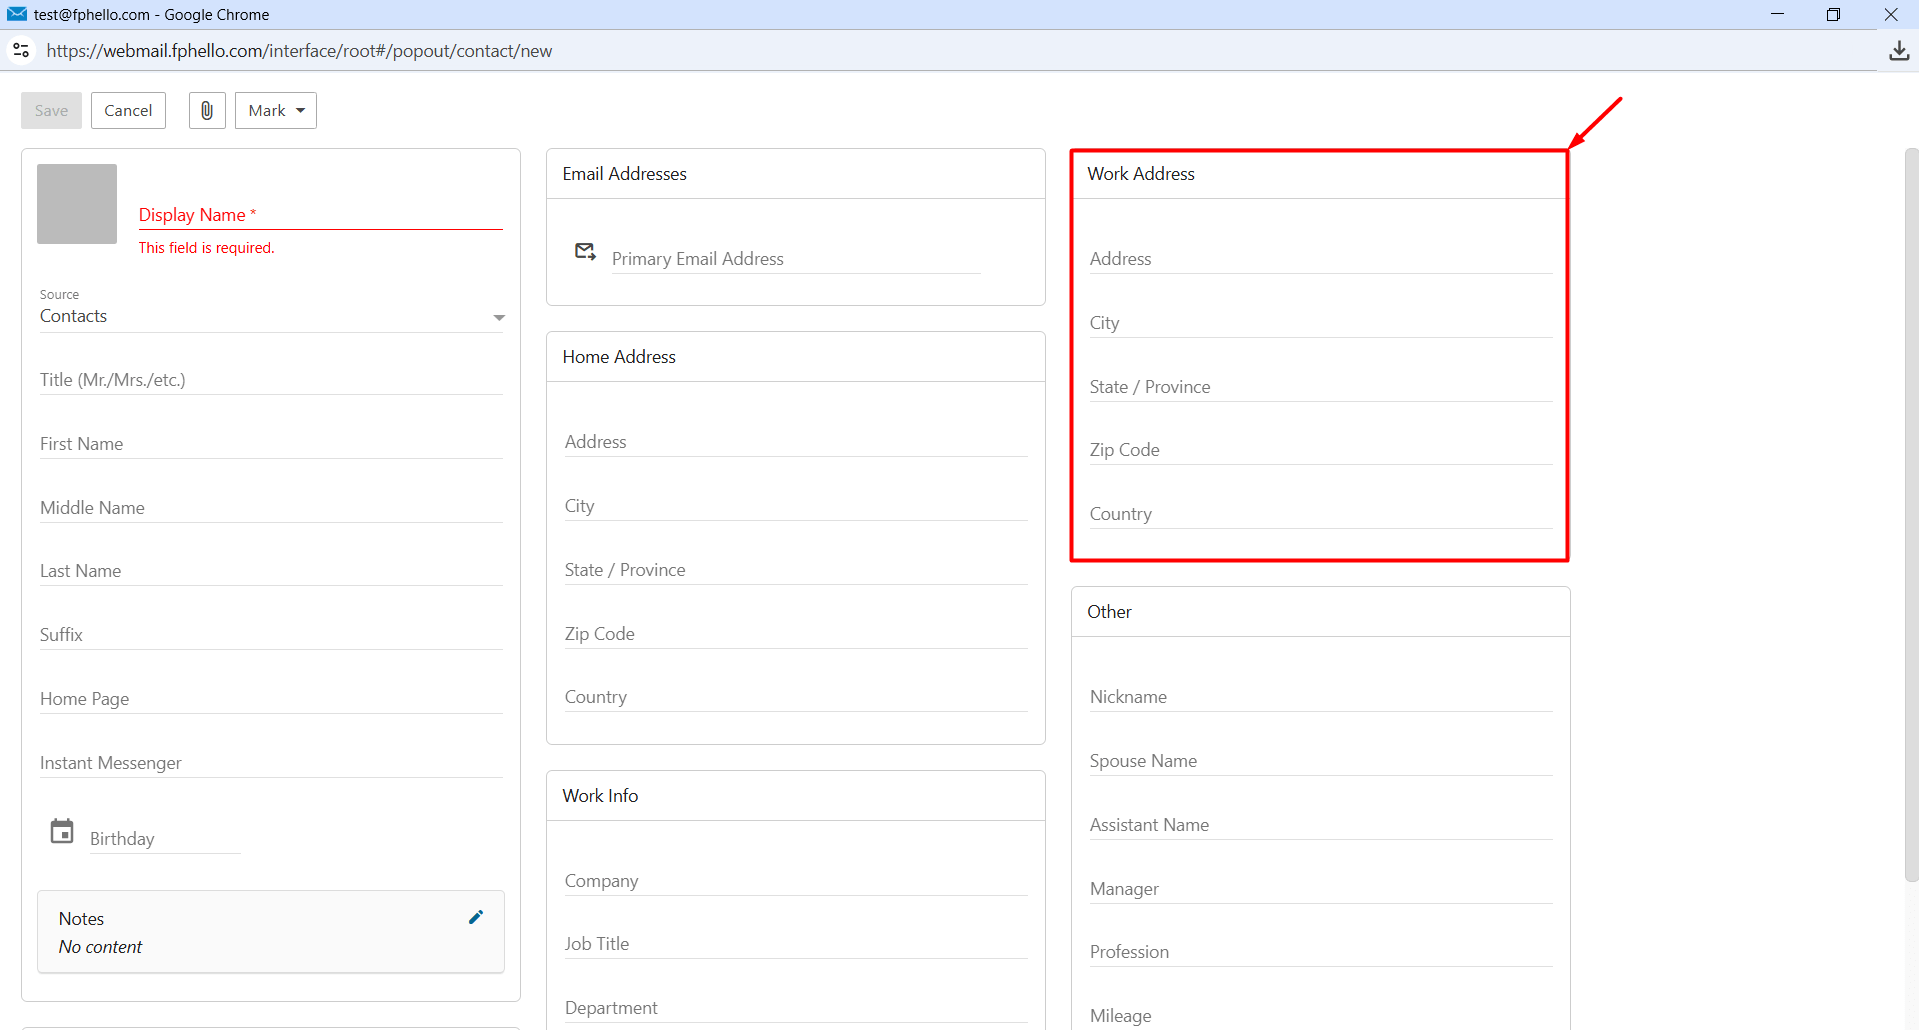
Task: Click the Birthday calendar icon
Action: point(62,831)
